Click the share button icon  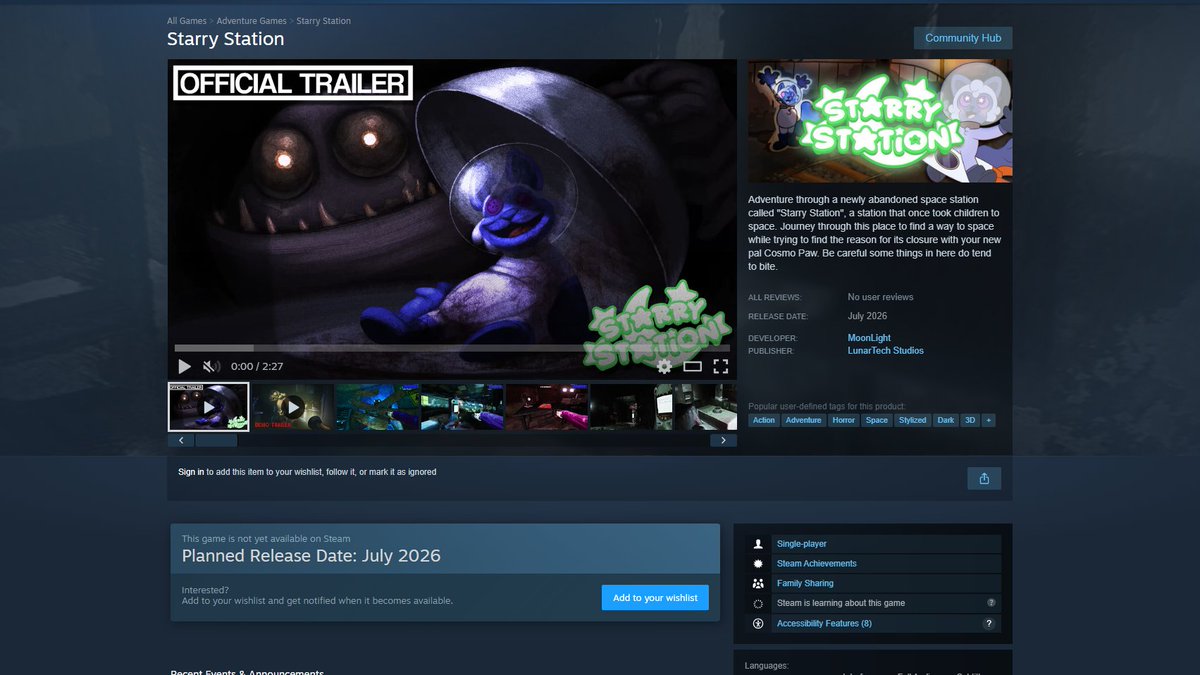click(984, 478)
